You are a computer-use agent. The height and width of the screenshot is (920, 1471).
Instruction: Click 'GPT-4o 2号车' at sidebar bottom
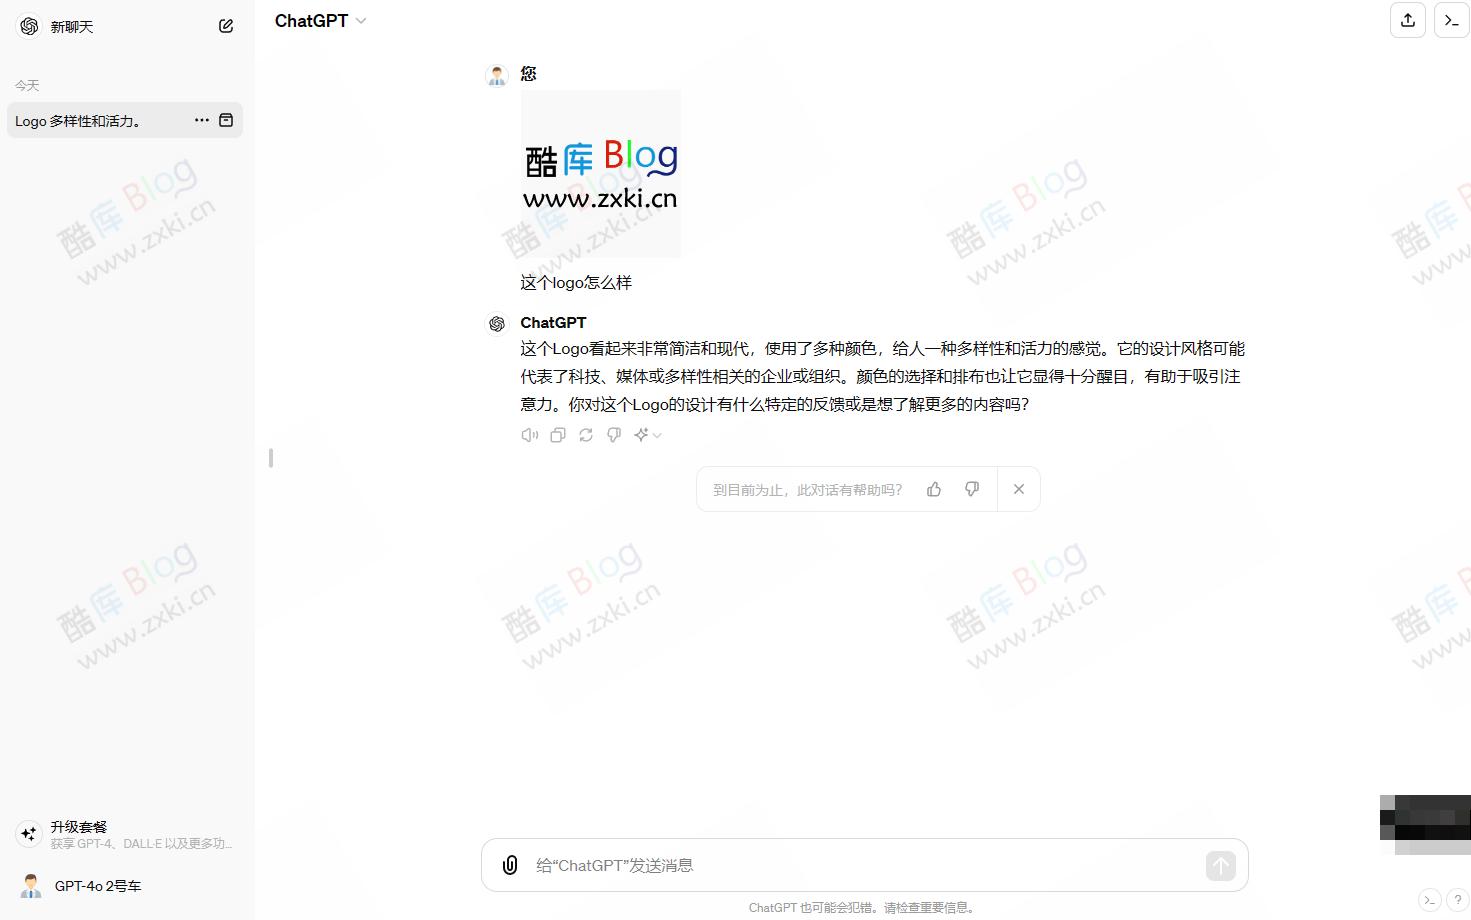pos(98,886)
